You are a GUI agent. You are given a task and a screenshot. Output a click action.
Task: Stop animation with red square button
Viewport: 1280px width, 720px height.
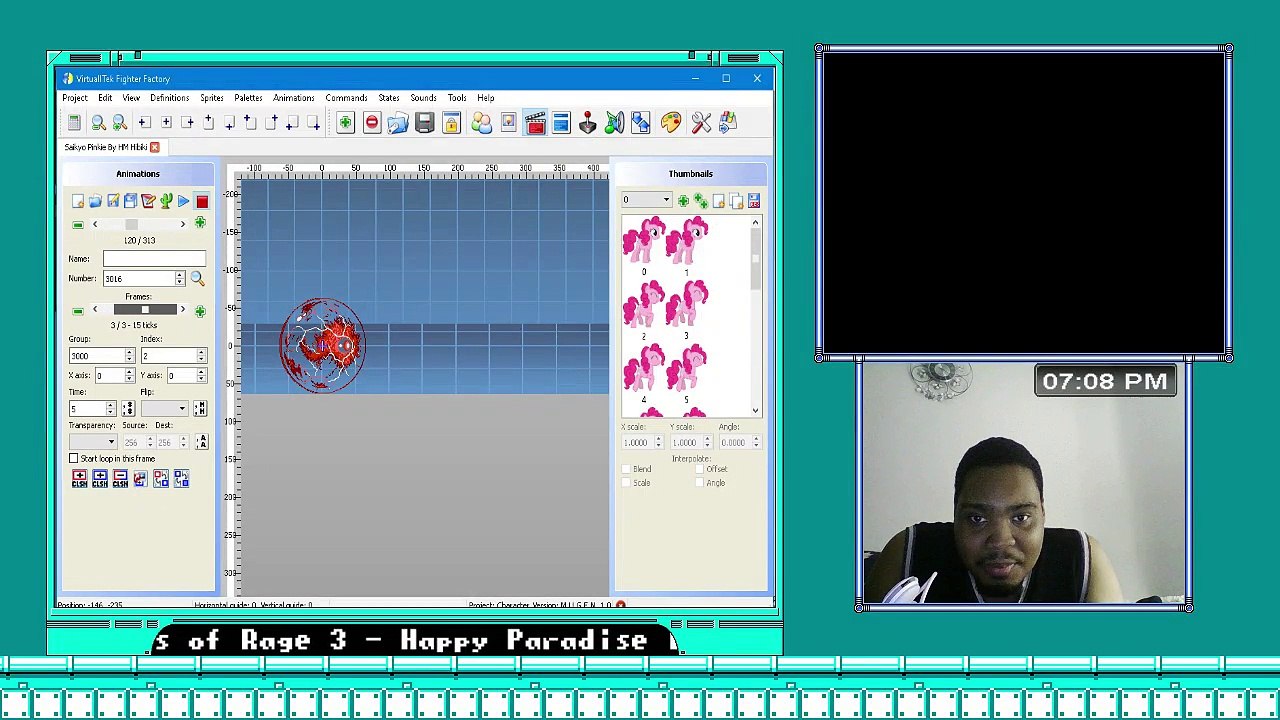[202, 201]
